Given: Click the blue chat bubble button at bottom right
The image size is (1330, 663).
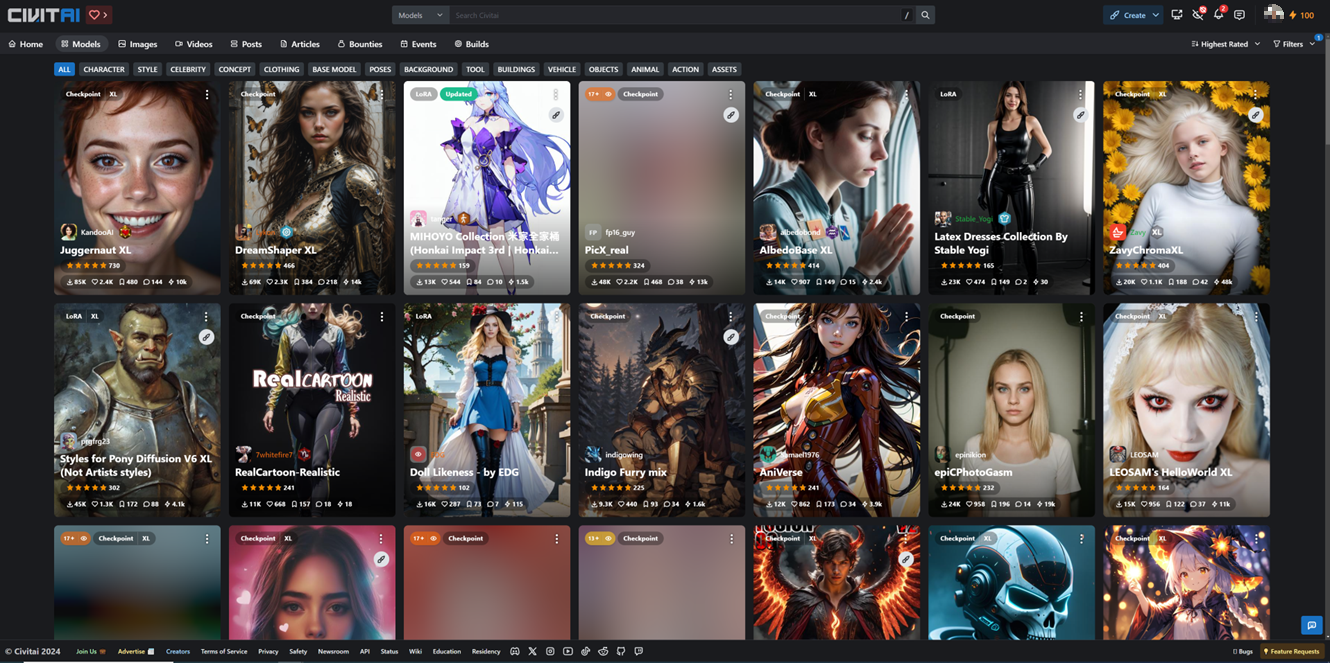Looking at the screenshot, I should coord(1311,625).
